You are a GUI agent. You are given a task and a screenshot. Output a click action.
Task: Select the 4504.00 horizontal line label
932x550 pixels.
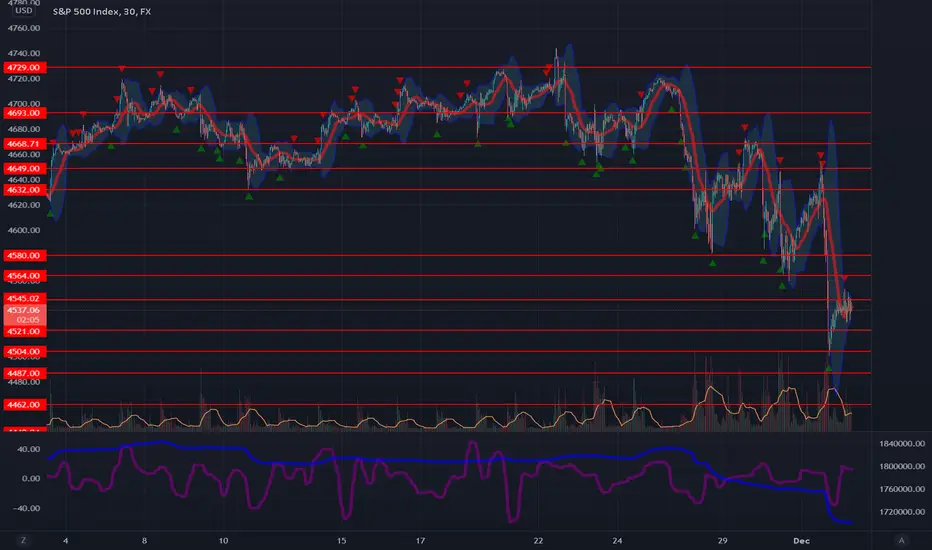tap(24, 351)
